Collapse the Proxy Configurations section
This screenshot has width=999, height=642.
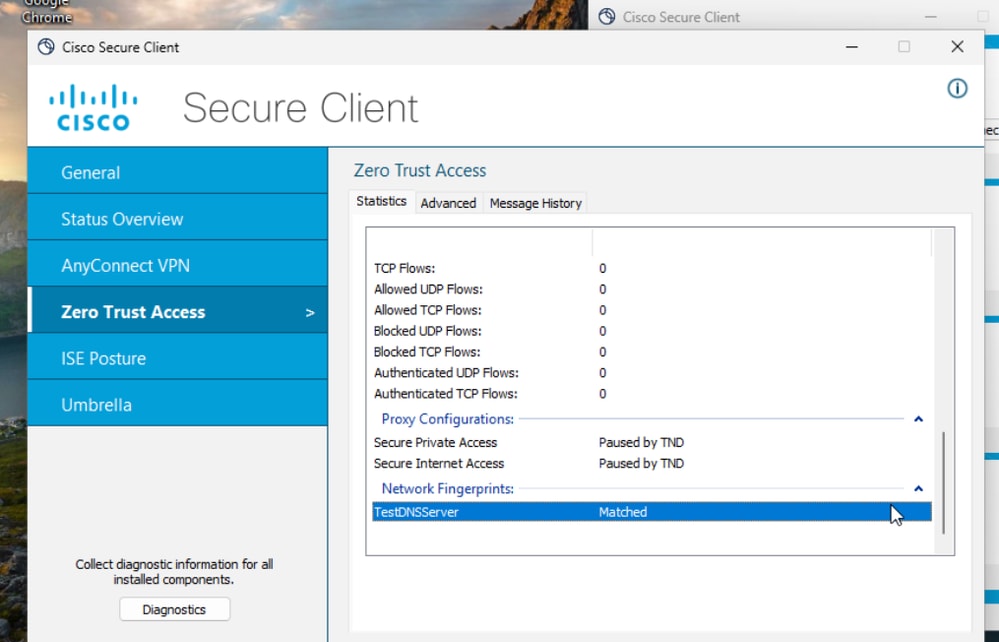pos(918,420)
